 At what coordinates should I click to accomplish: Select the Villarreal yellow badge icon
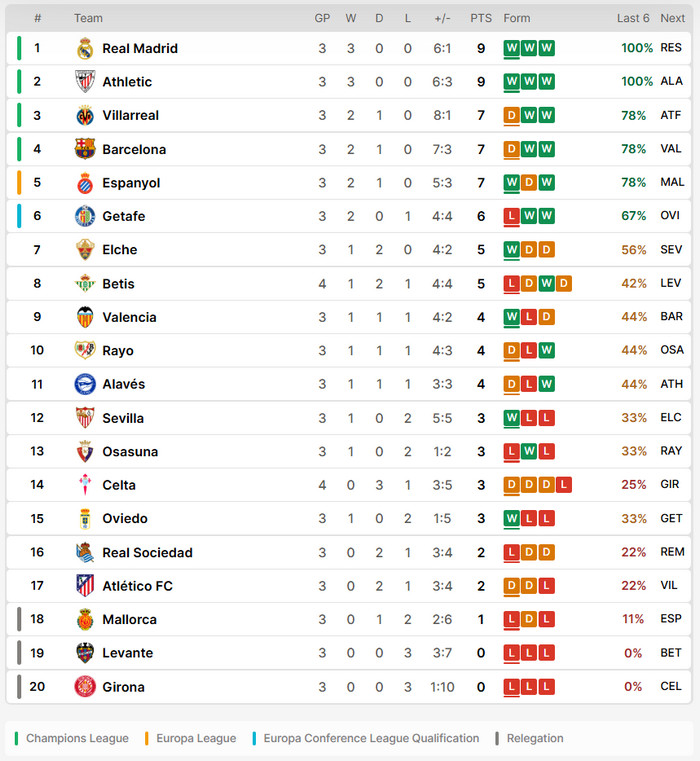85,116
